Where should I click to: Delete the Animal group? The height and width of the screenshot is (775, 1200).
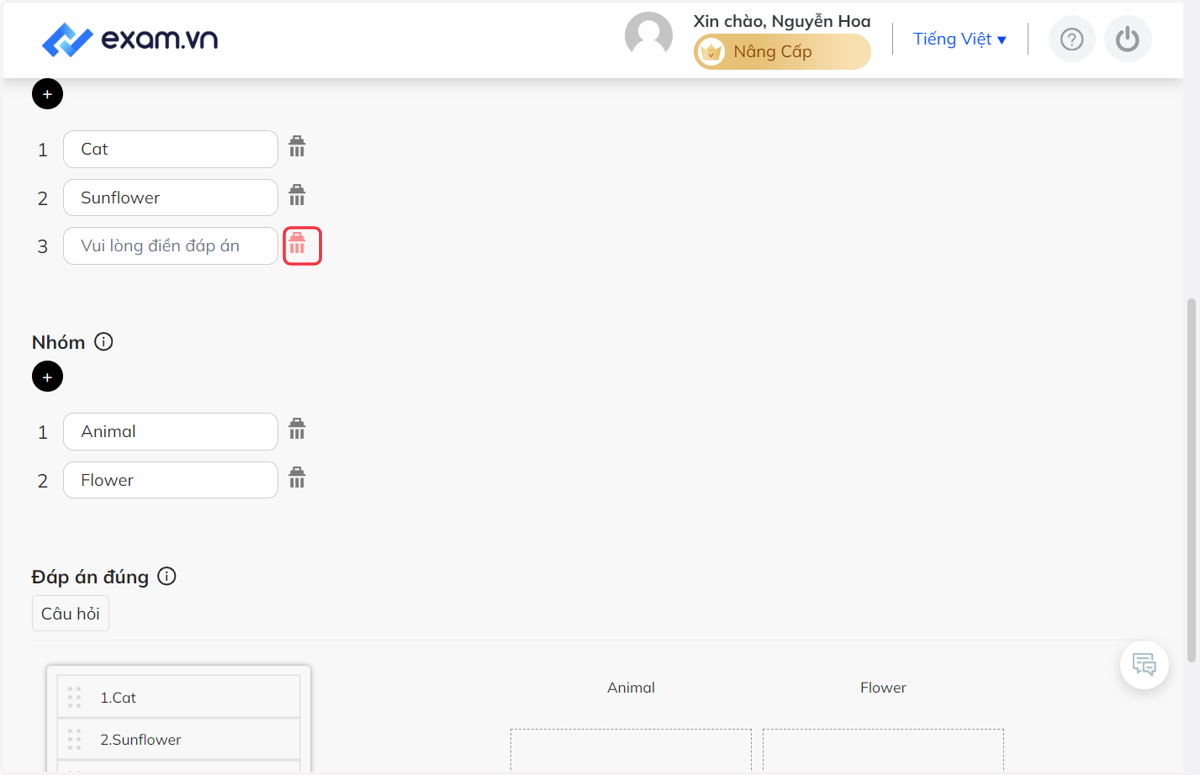(x=297, y=429)
